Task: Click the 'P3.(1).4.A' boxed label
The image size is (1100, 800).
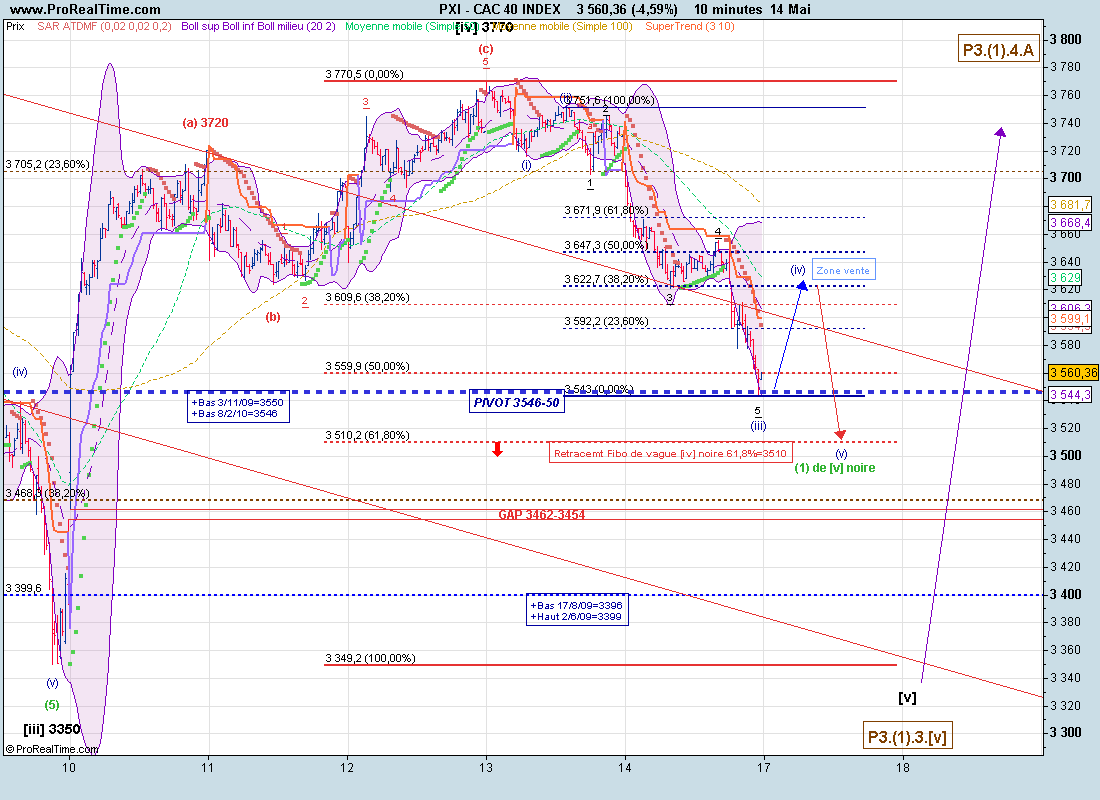Action: (x=998, y=50)
